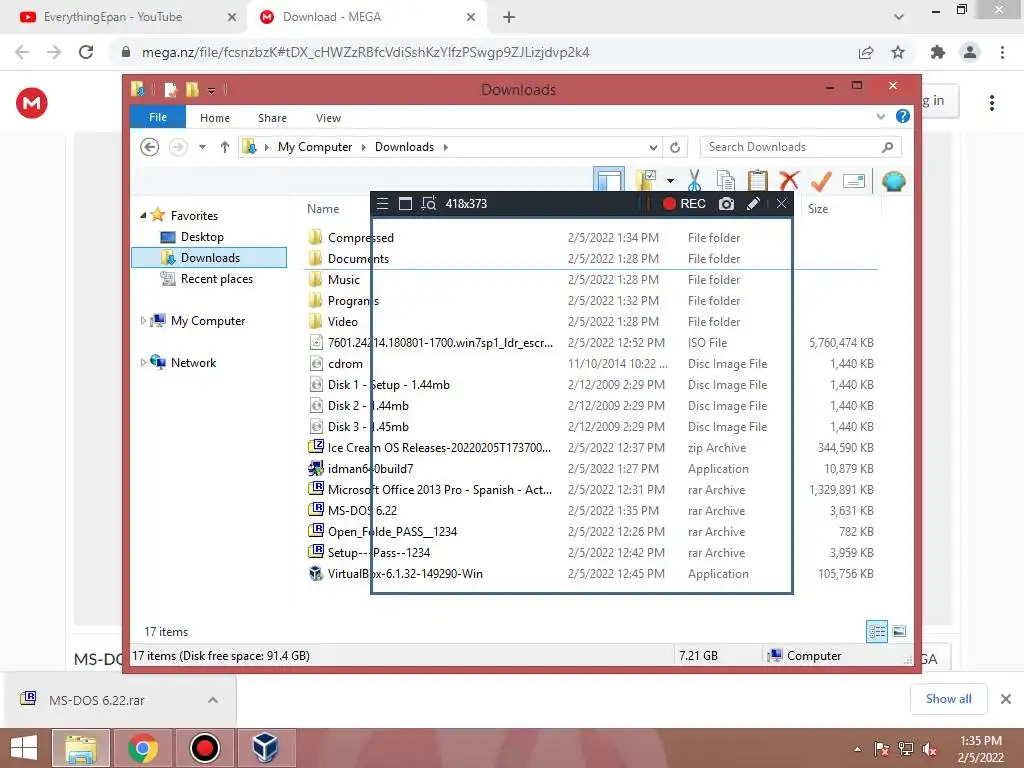Click the orange checkmark Properties icon
The width and height of the screenshot is (1024, 768).
(x=821, y=180)
